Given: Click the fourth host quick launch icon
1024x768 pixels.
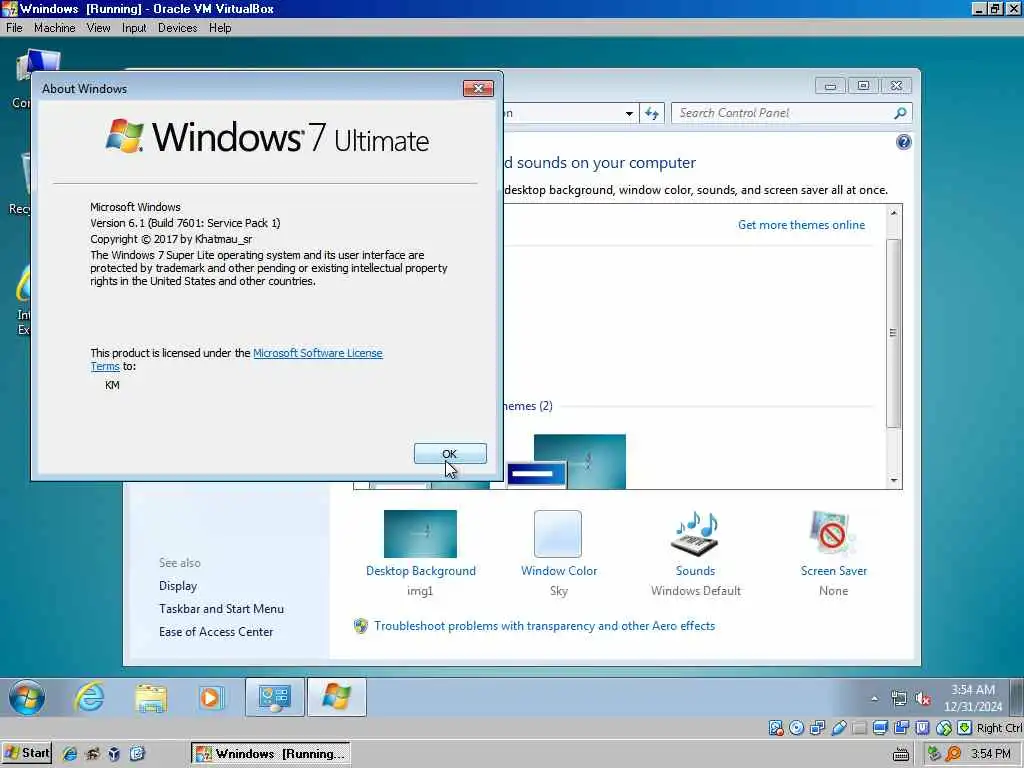Looking at the screenshot, I should tap(136, 754).
